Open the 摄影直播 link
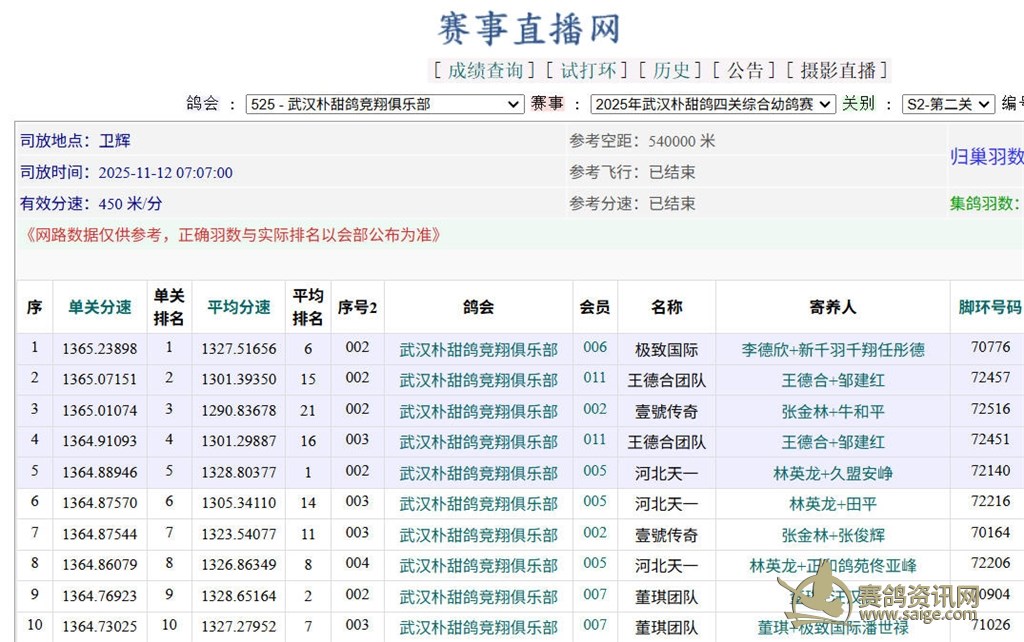Screen dimensions: 1024x642 coord(839,70)
